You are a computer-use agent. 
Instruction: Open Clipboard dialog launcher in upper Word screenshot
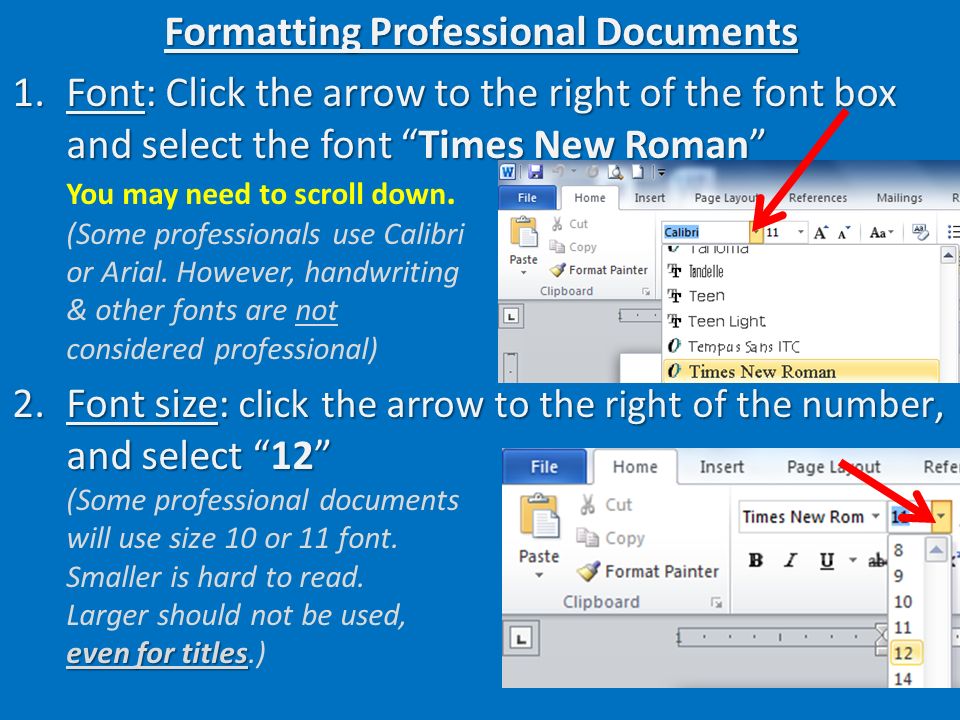(646, 292)
